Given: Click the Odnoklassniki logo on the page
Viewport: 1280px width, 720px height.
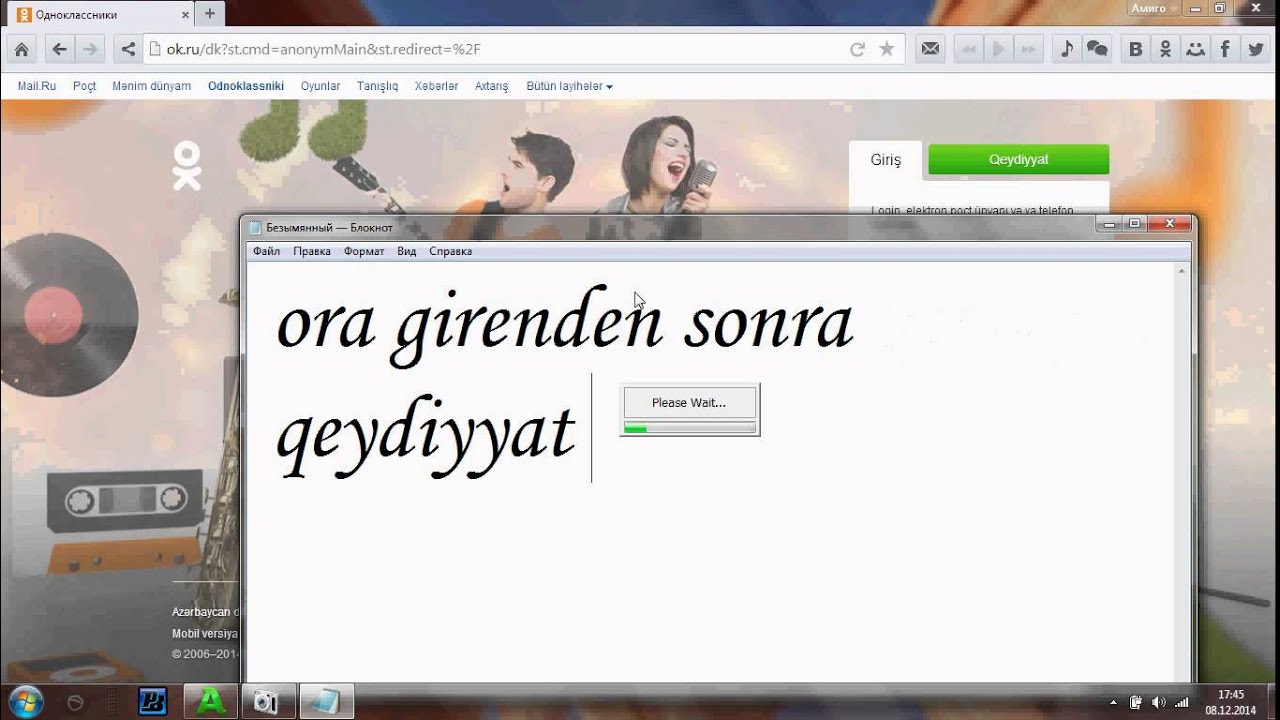Looking at the screenshot, I should (186, 165).
